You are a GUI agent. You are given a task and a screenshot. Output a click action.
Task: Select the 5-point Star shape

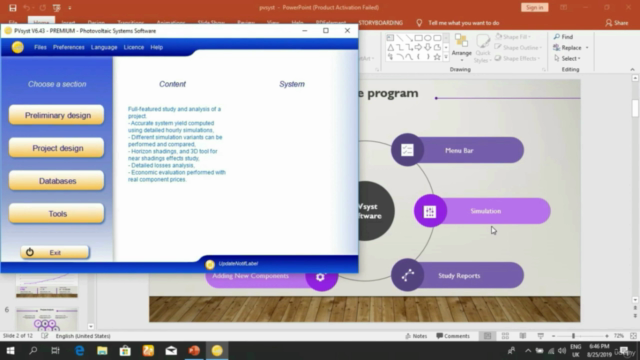coord(437,57)
